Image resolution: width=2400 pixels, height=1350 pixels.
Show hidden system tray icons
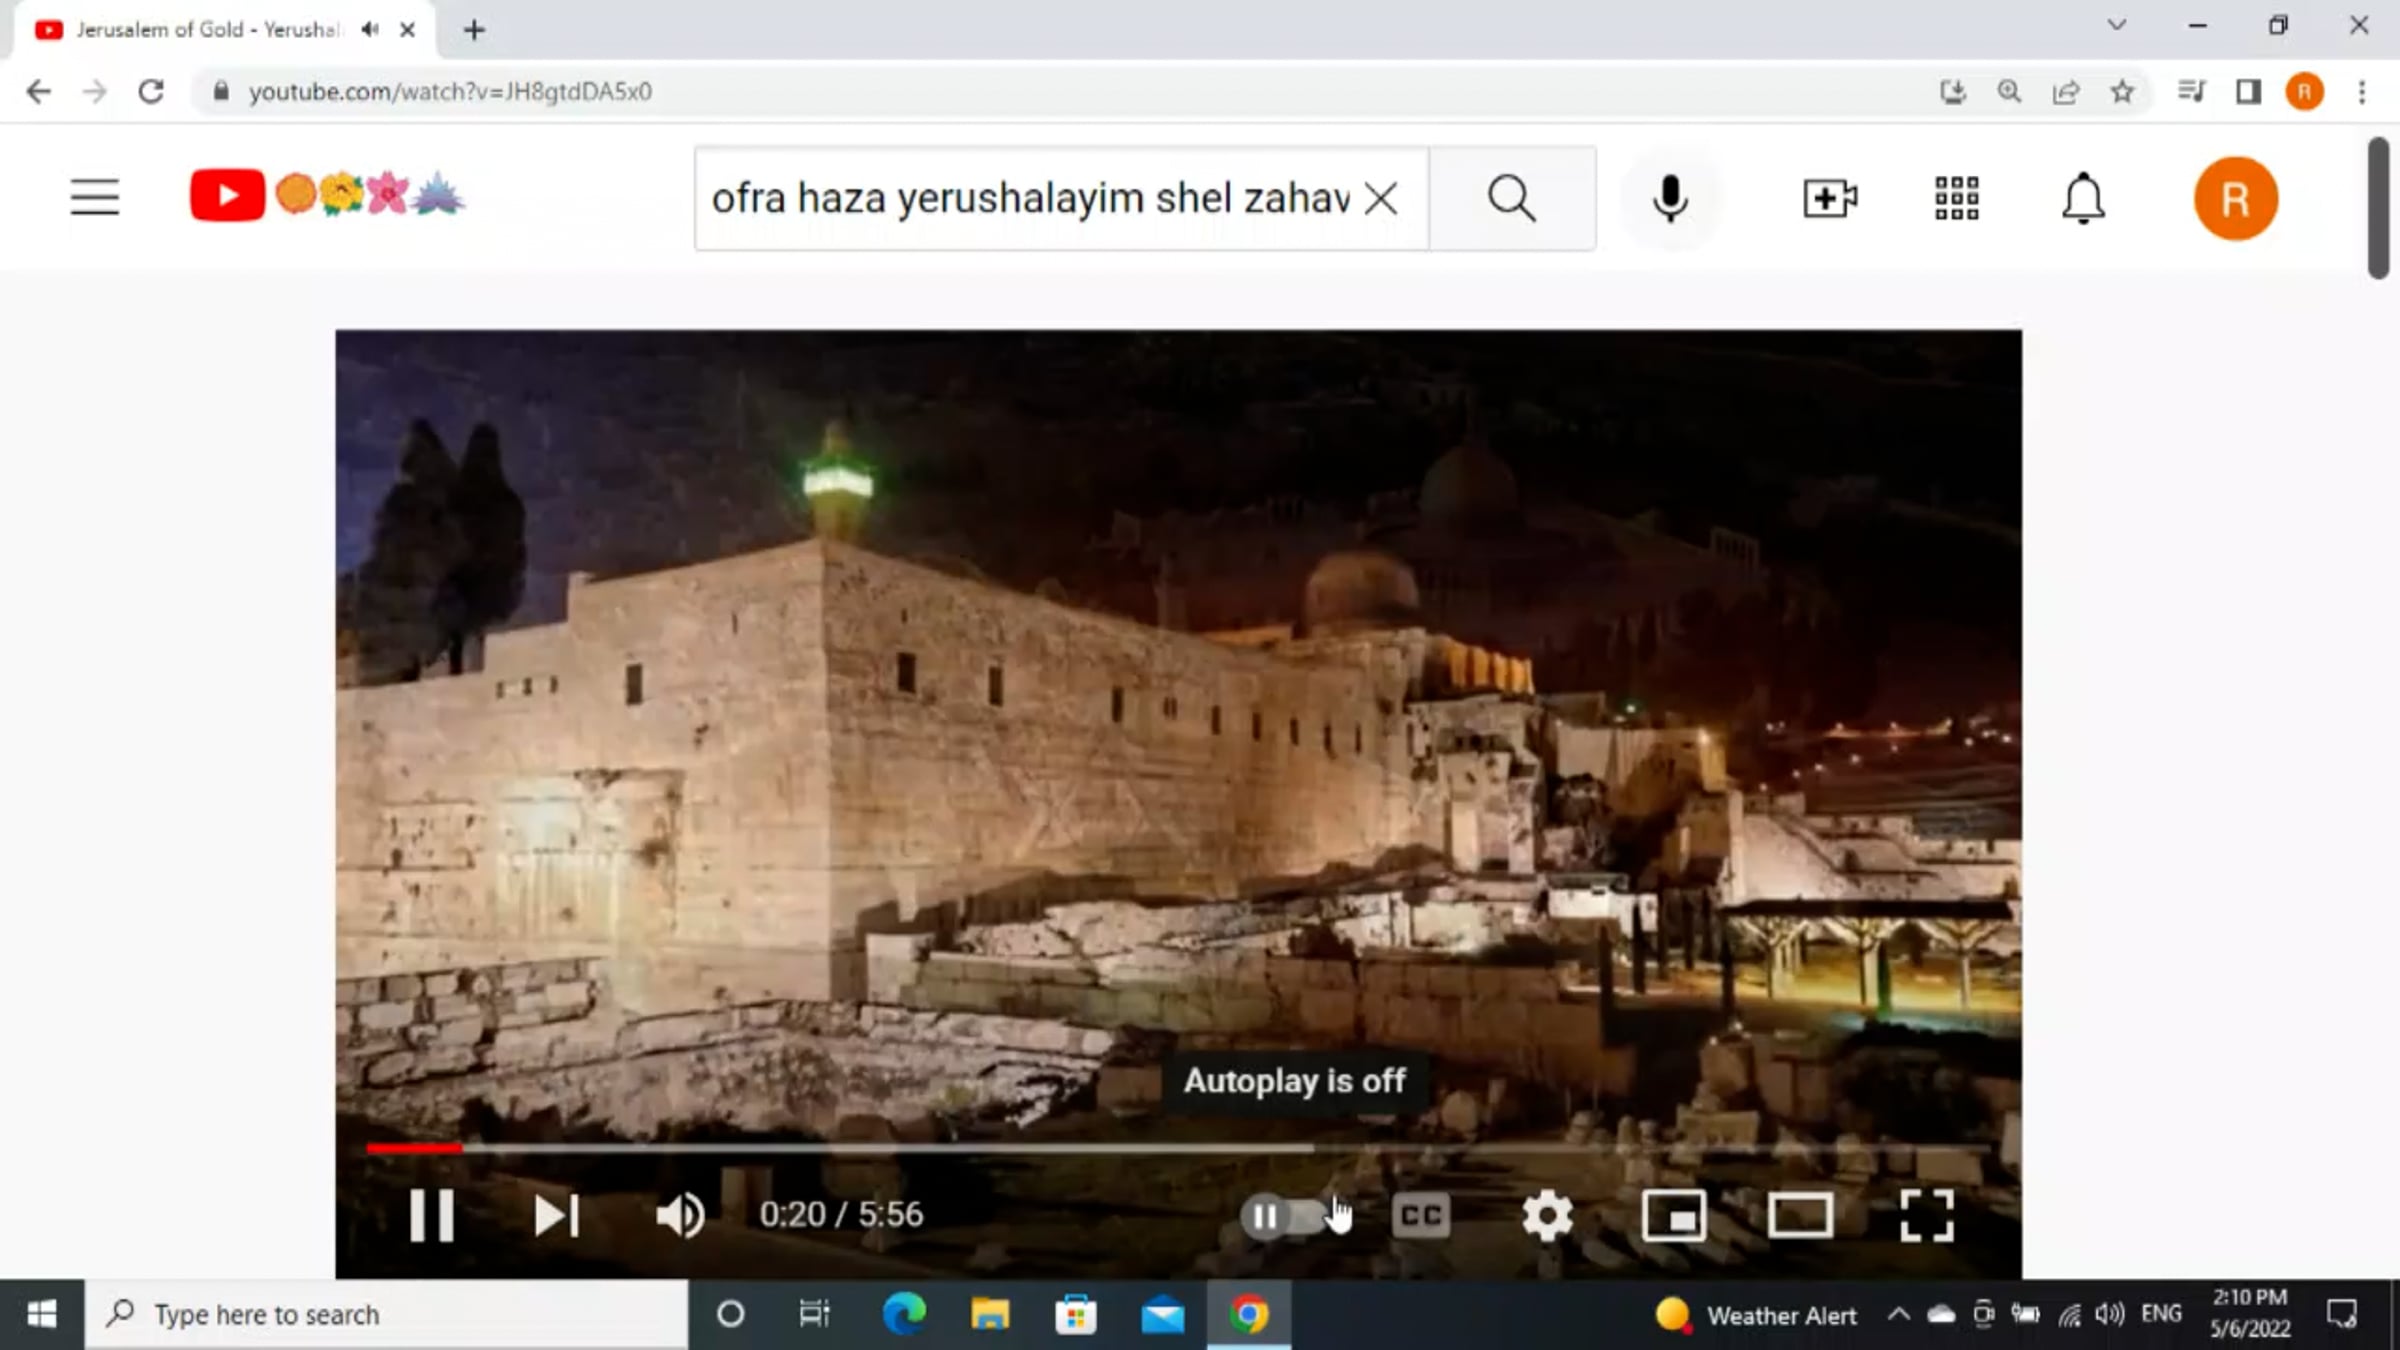(x=1898, y=1314)
